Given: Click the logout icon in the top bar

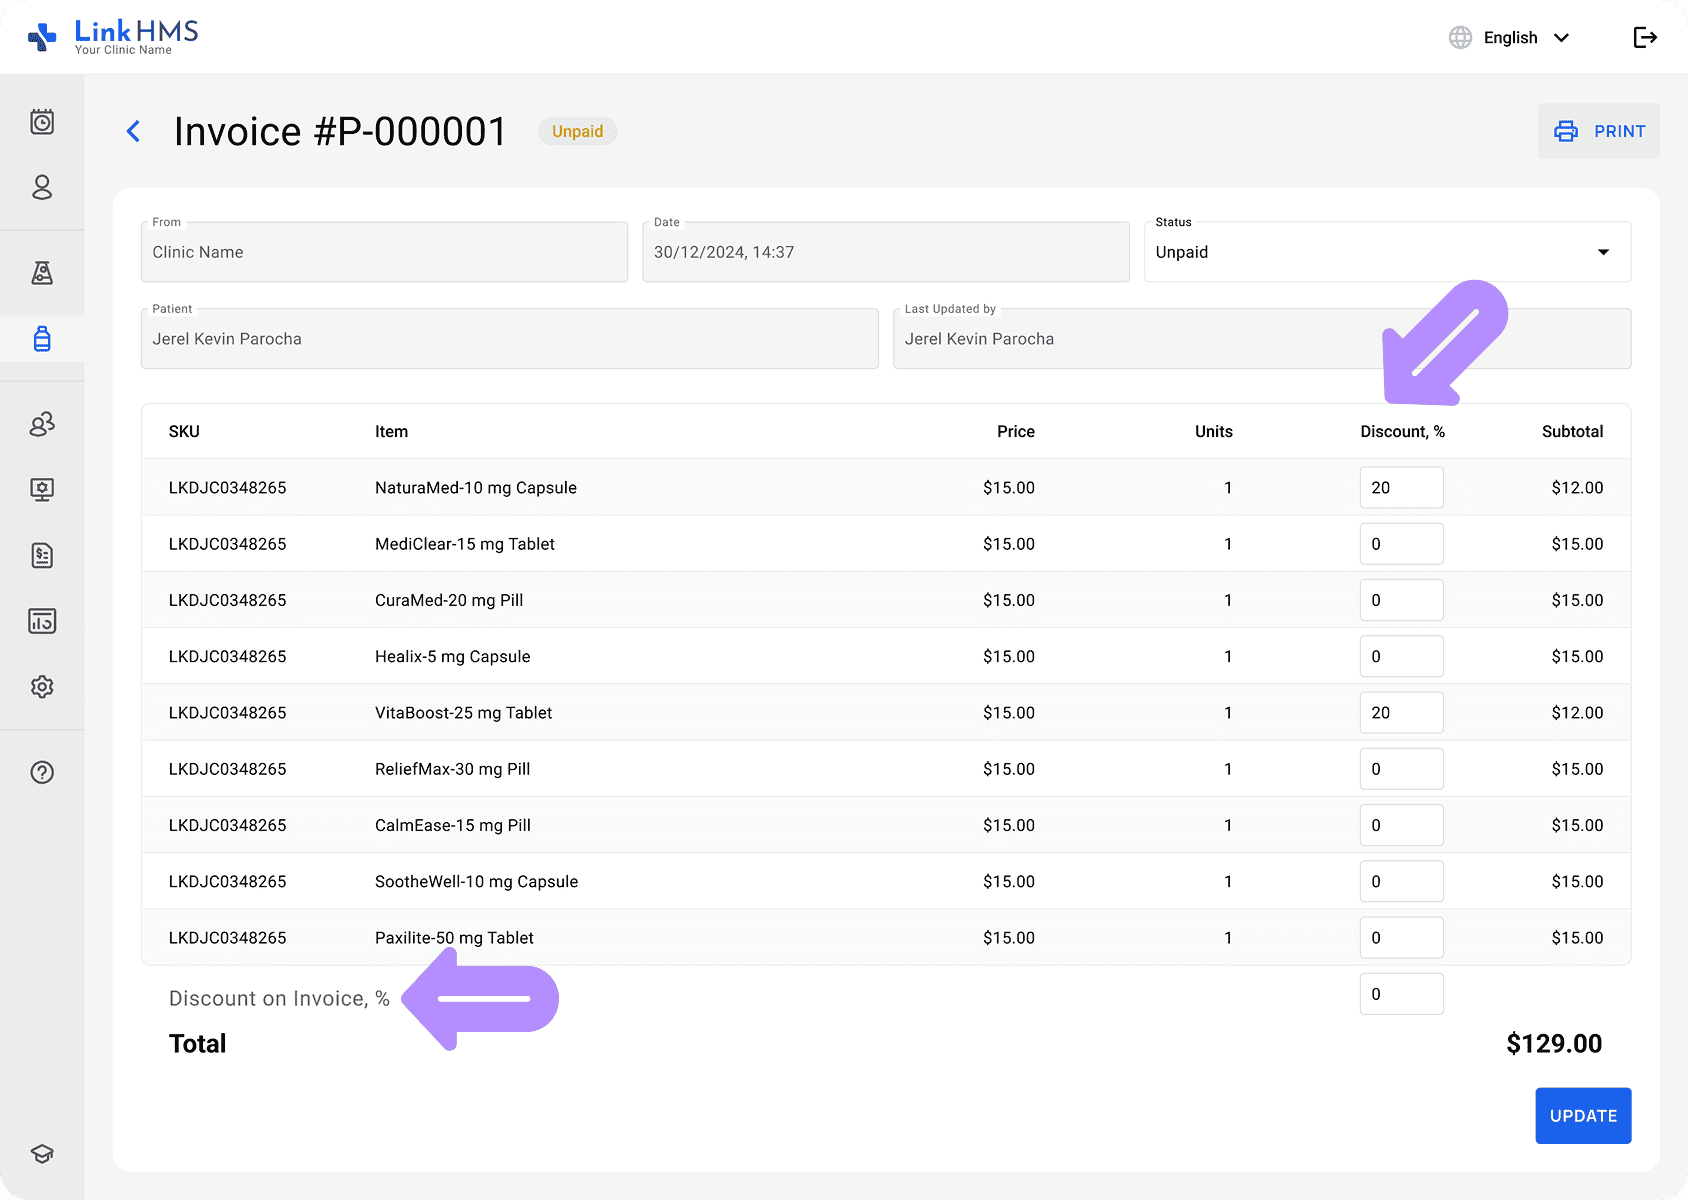Looking at the screenshot, I should tap(1645, 38).
